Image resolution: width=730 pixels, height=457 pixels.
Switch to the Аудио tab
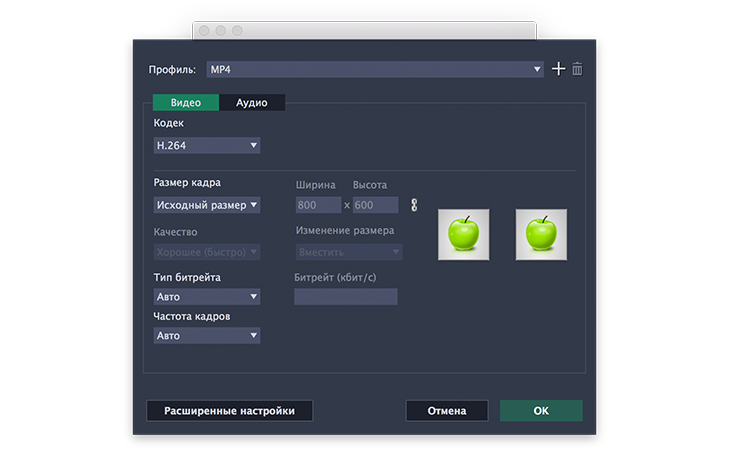(251, 102)
